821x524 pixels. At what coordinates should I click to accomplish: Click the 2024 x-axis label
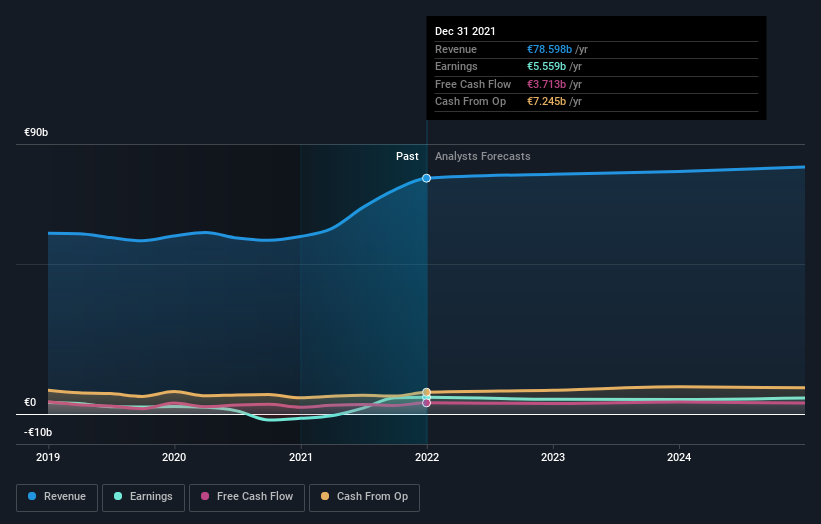click(679, 458)
